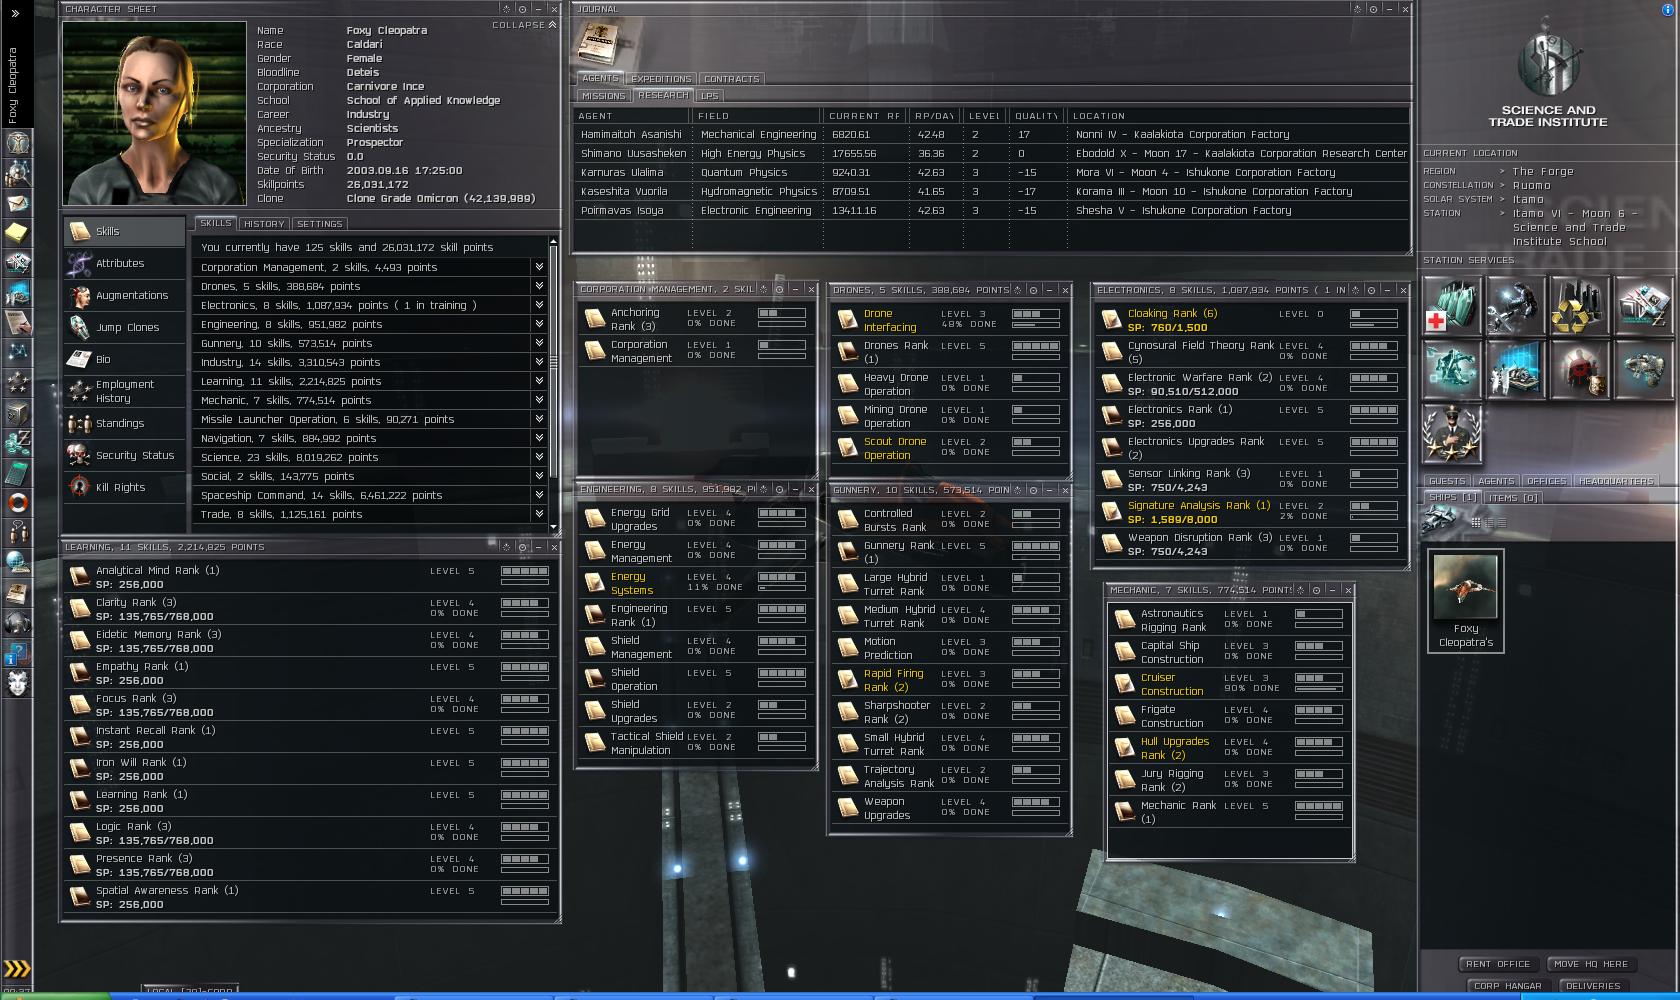Click the Cruiser Construction training progress bar
Viewport: 1680px width, 1000px height.
point(1319,688)
